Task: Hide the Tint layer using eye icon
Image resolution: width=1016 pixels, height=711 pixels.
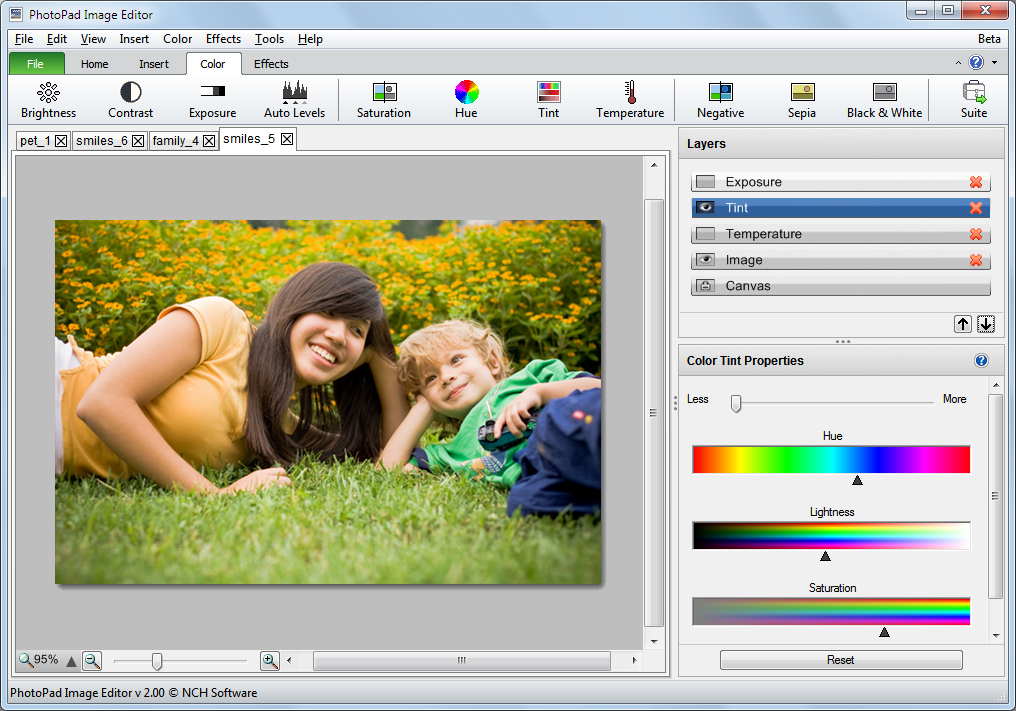Action: click(706, 208)
